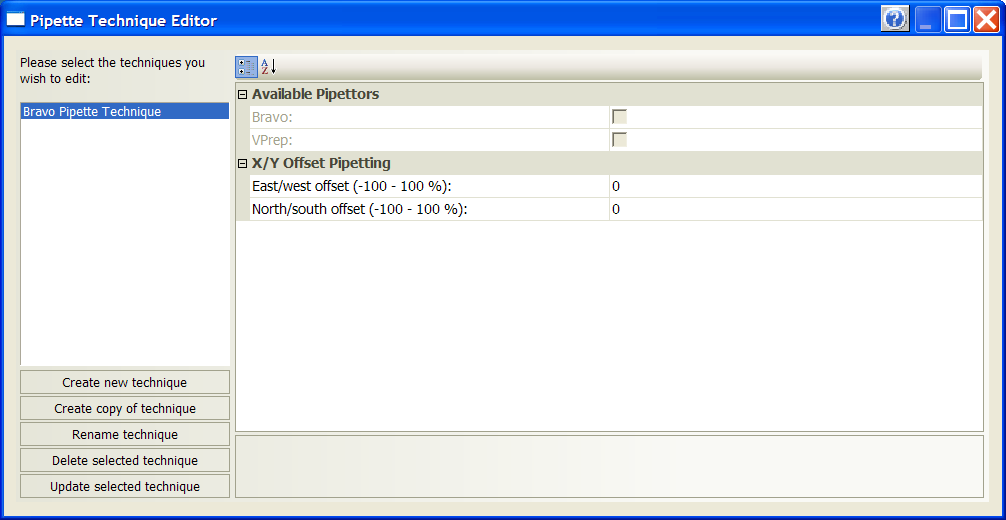The width and height of the screenshot is (1006, 520).
Task: Toggle the VPrep pipettor checkbox
Action: (619, 140)
